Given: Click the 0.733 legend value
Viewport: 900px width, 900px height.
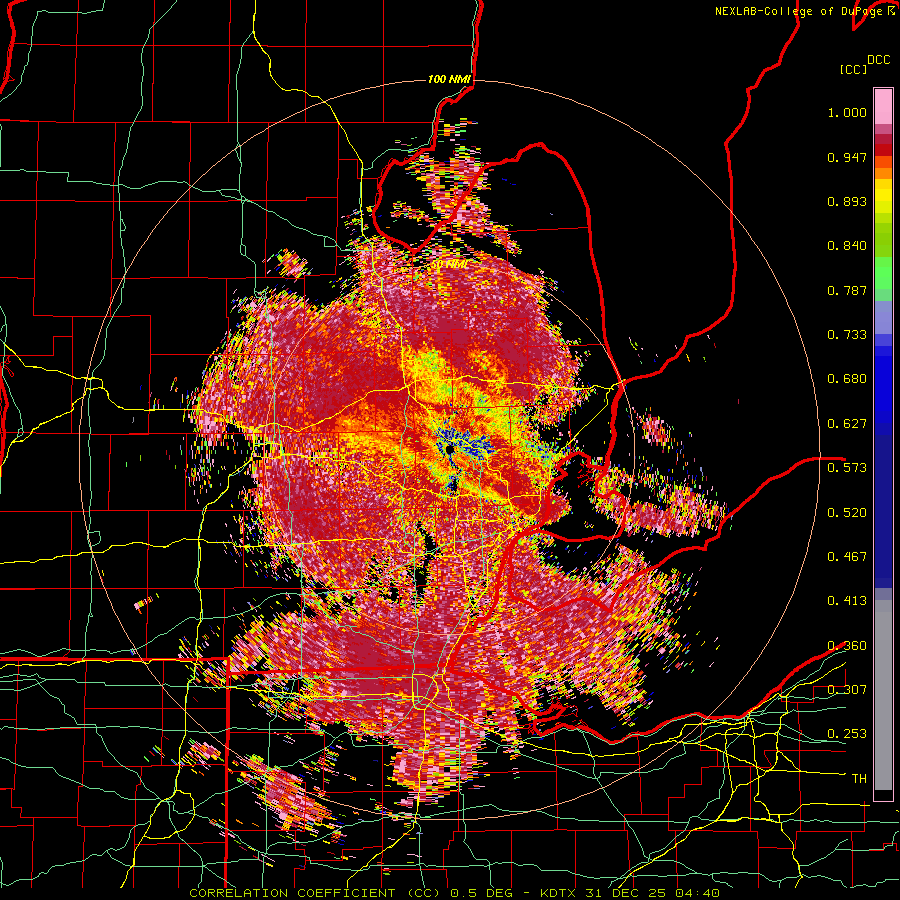Looking at the screenshot, I should (847, 335).
